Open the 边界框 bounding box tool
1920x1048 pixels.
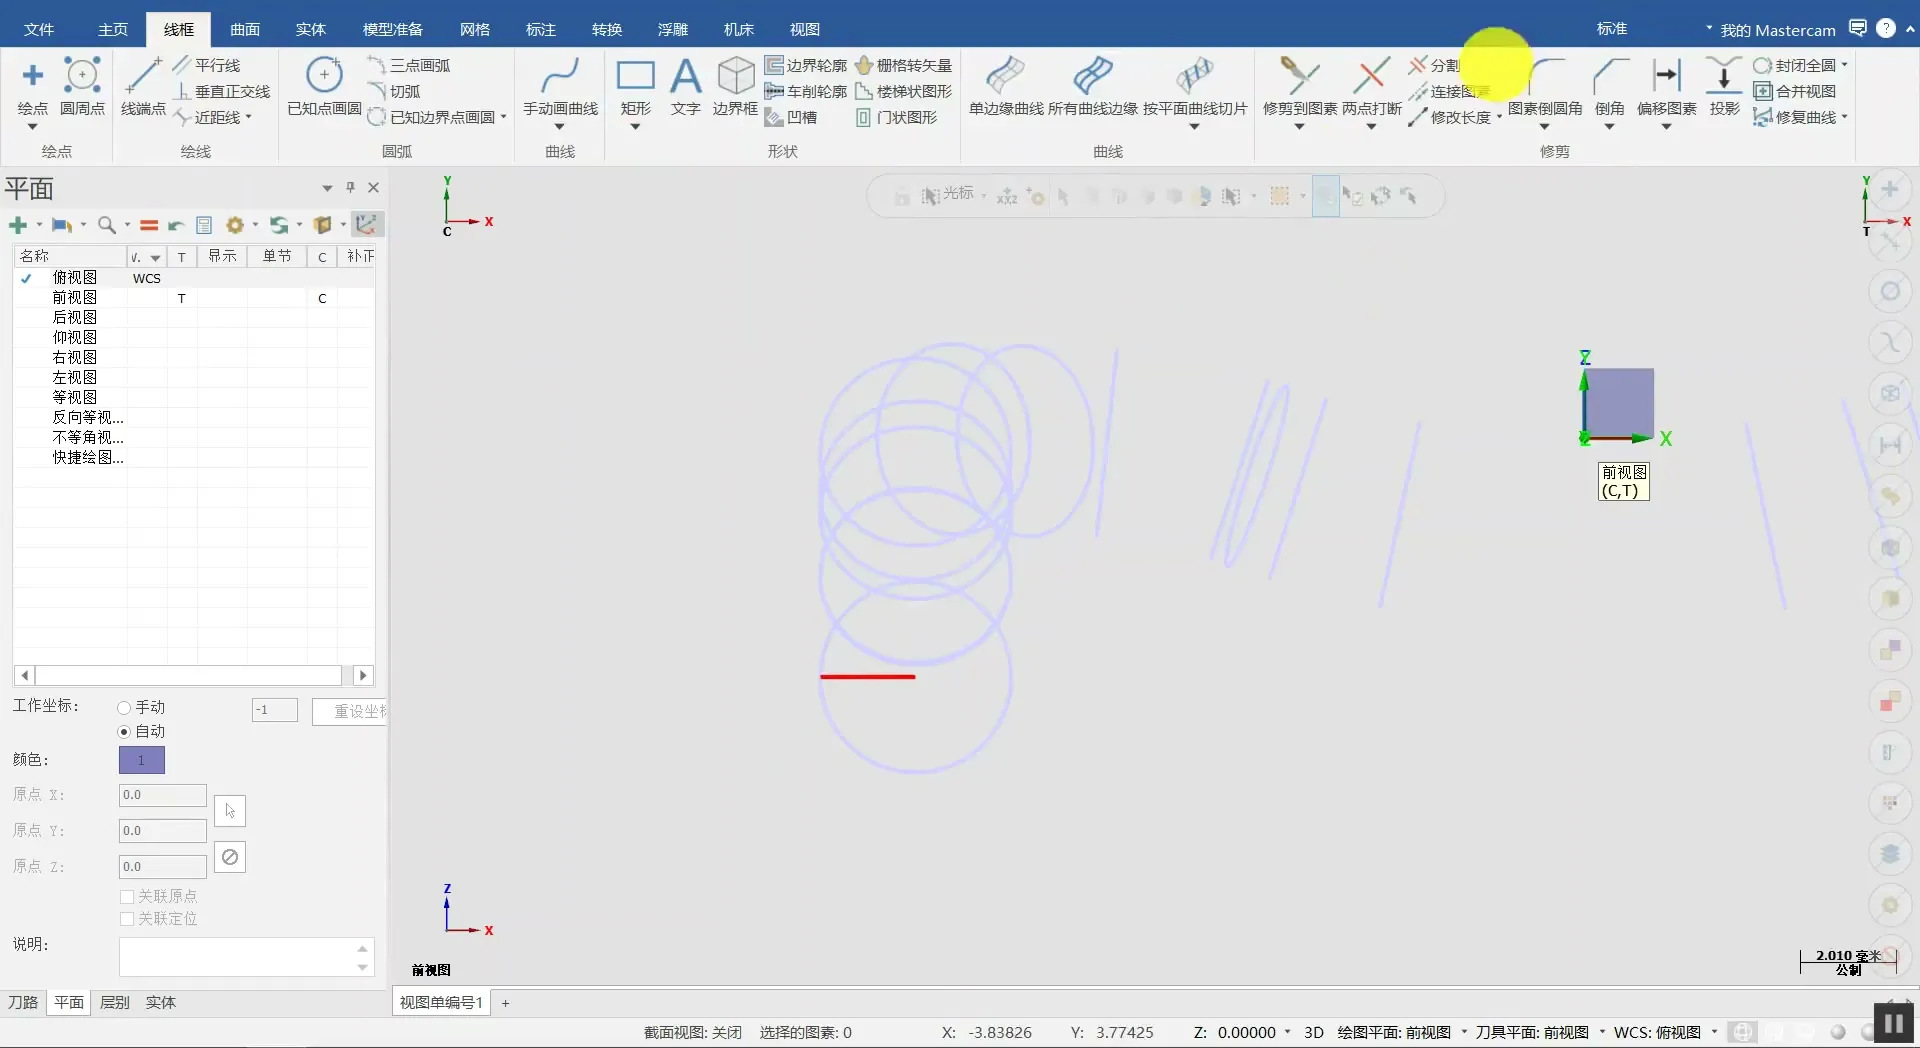(x=735, y=85)
